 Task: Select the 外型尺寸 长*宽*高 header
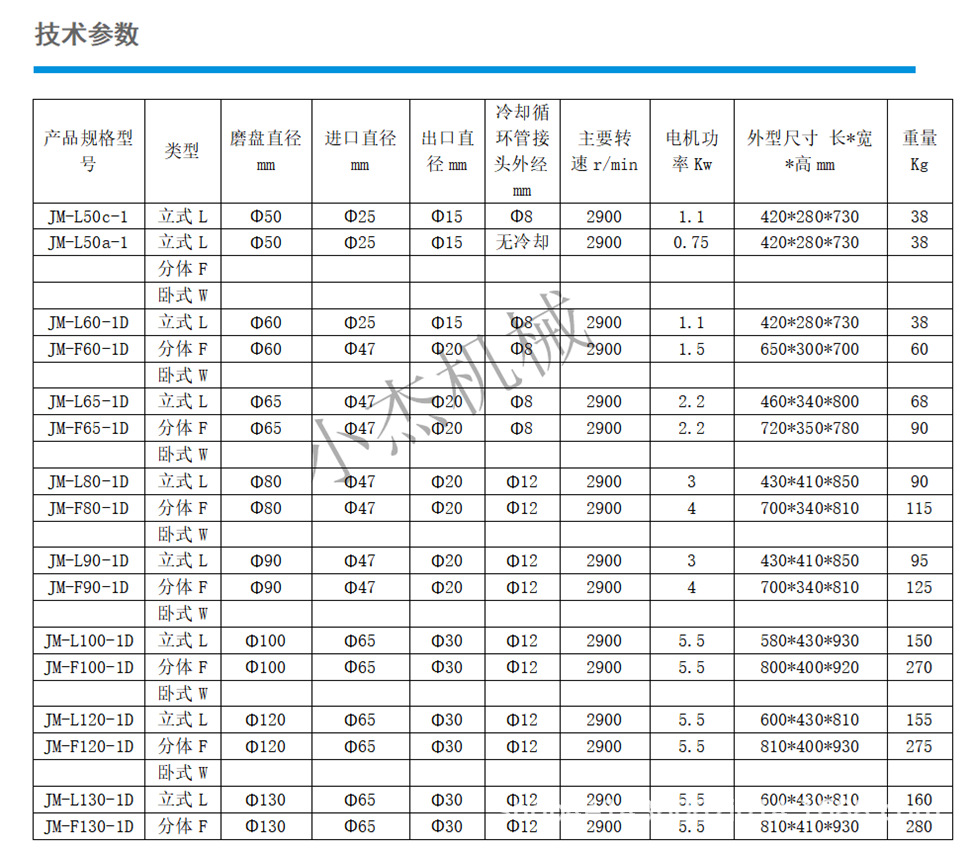click(809, 151)
